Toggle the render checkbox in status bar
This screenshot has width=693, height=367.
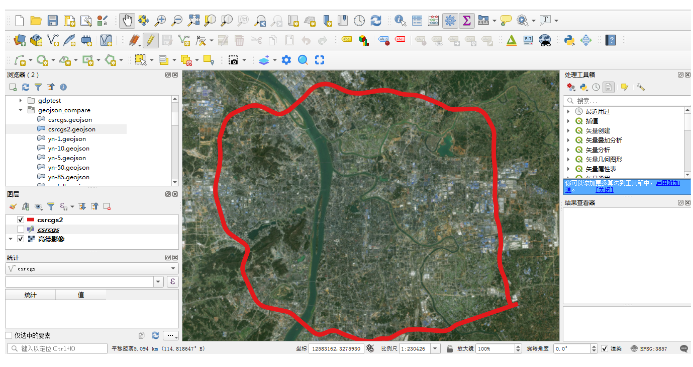[605, 348]
